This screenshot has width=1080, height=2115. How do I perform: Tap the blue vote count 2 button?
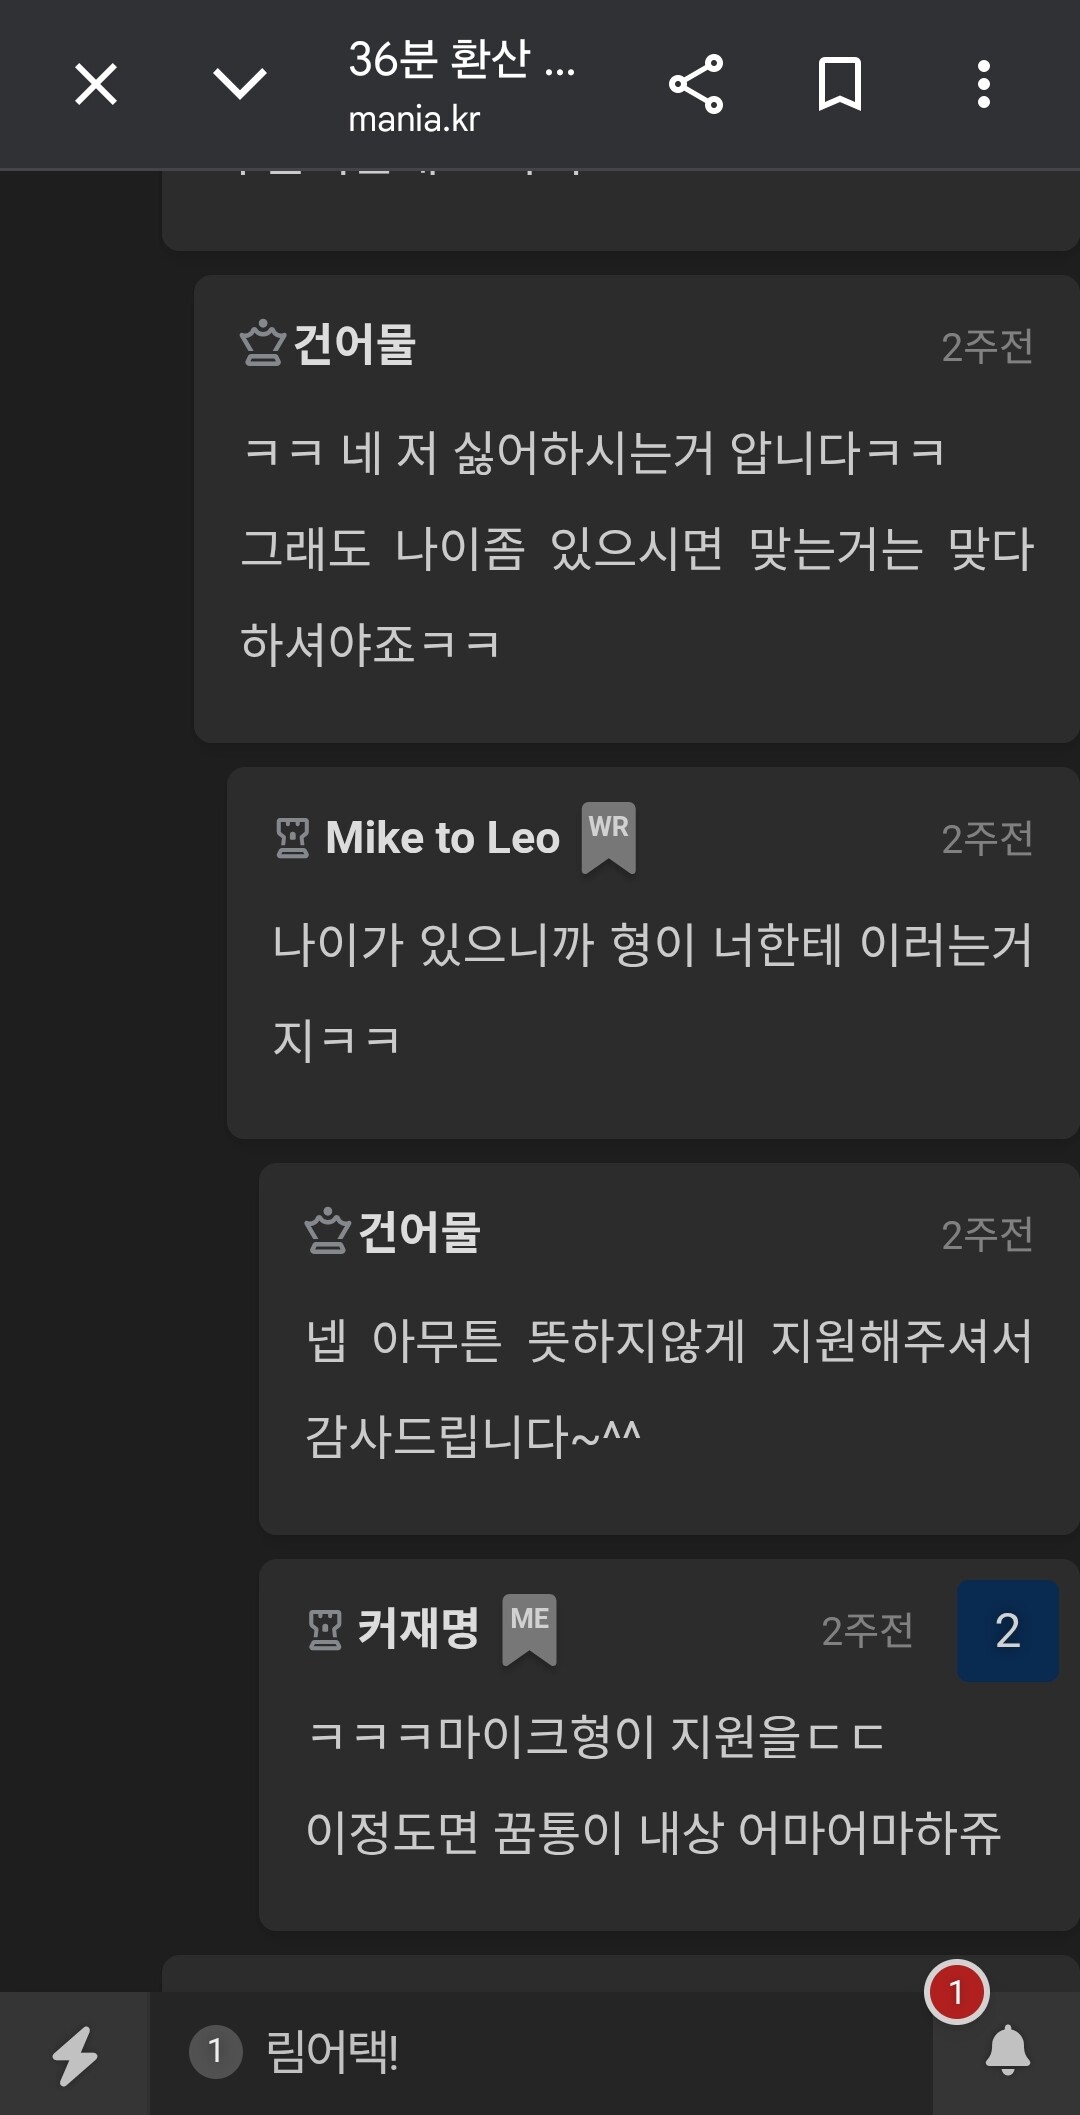(x=1008, y=1631)
